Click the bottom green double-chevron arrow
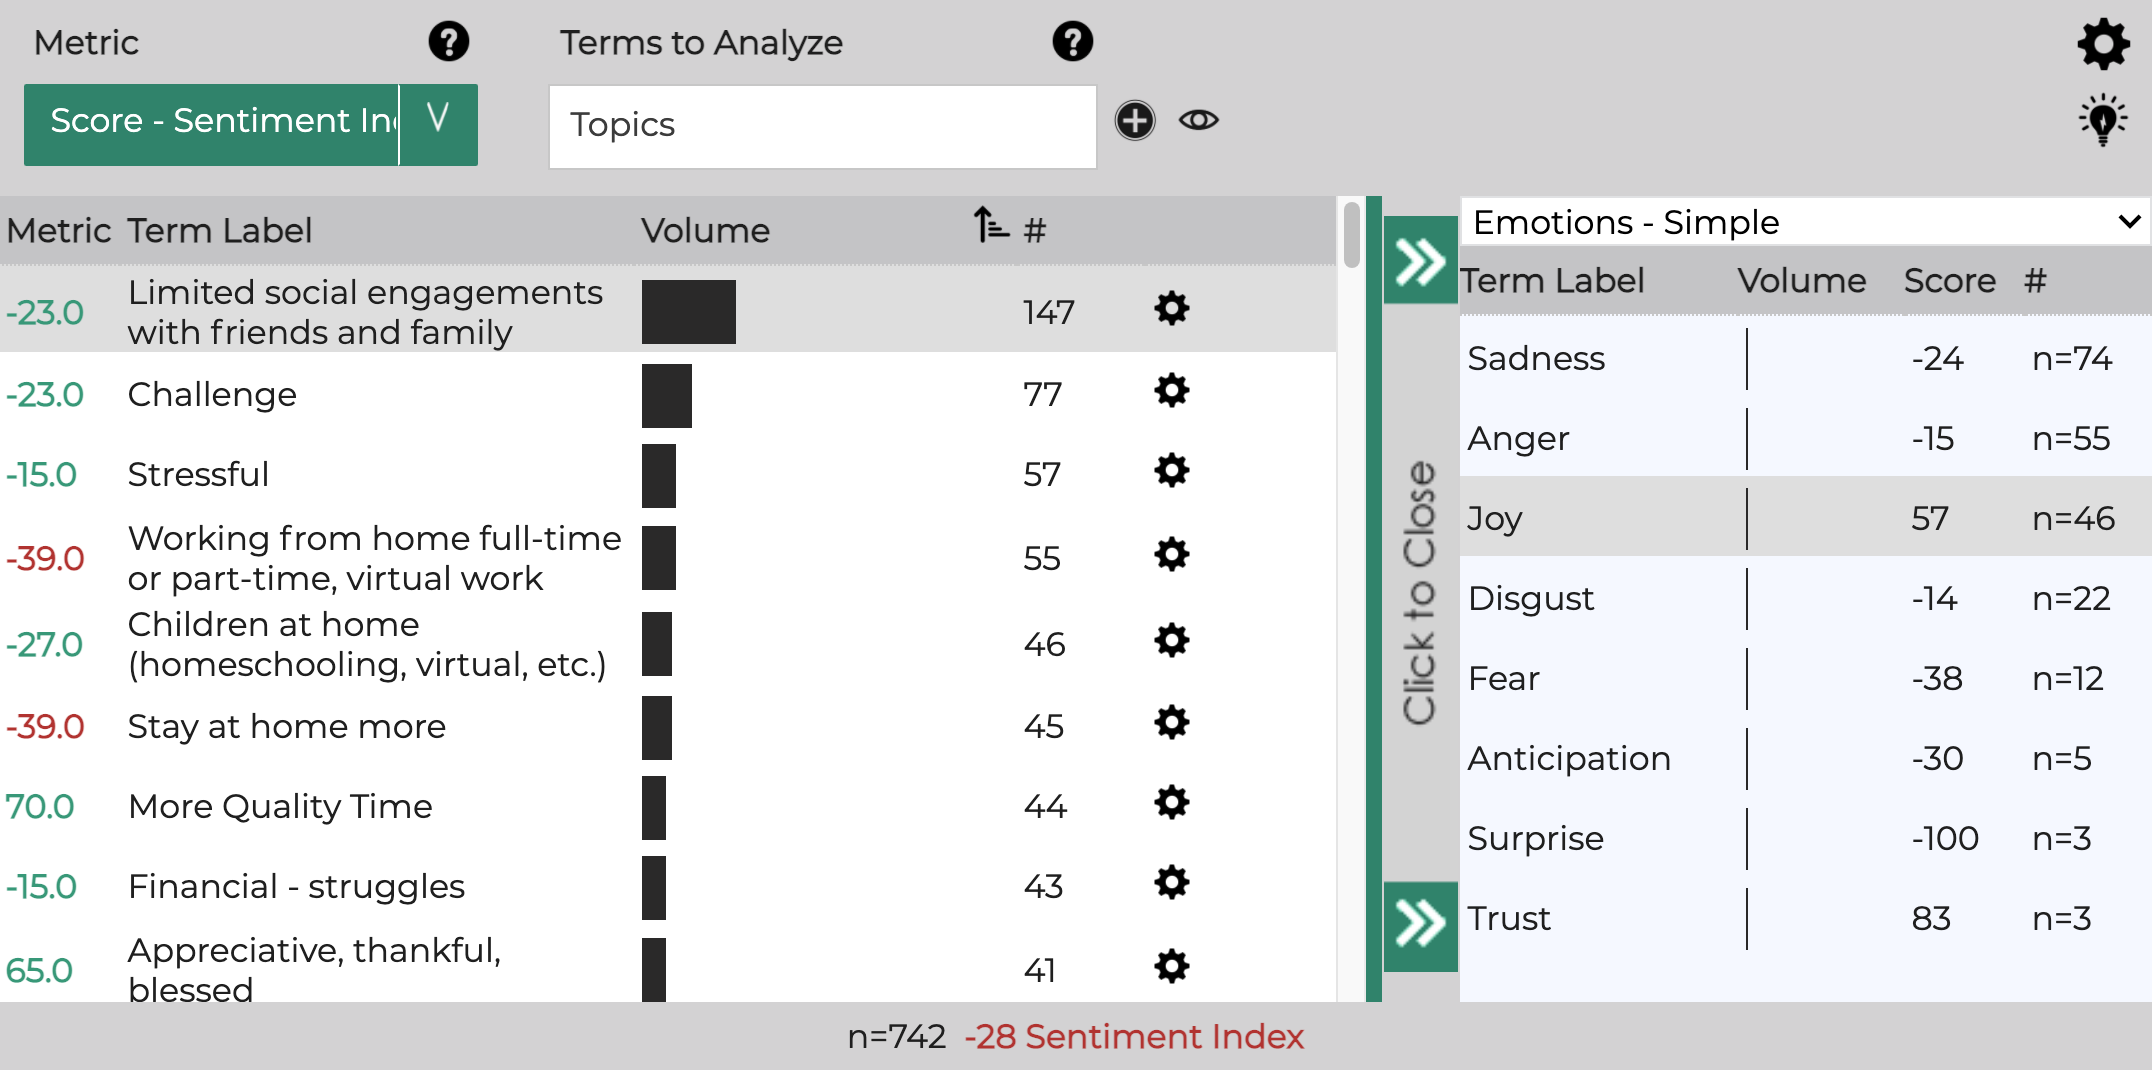2152x1070 pixels. click(x=1420, y=924)
